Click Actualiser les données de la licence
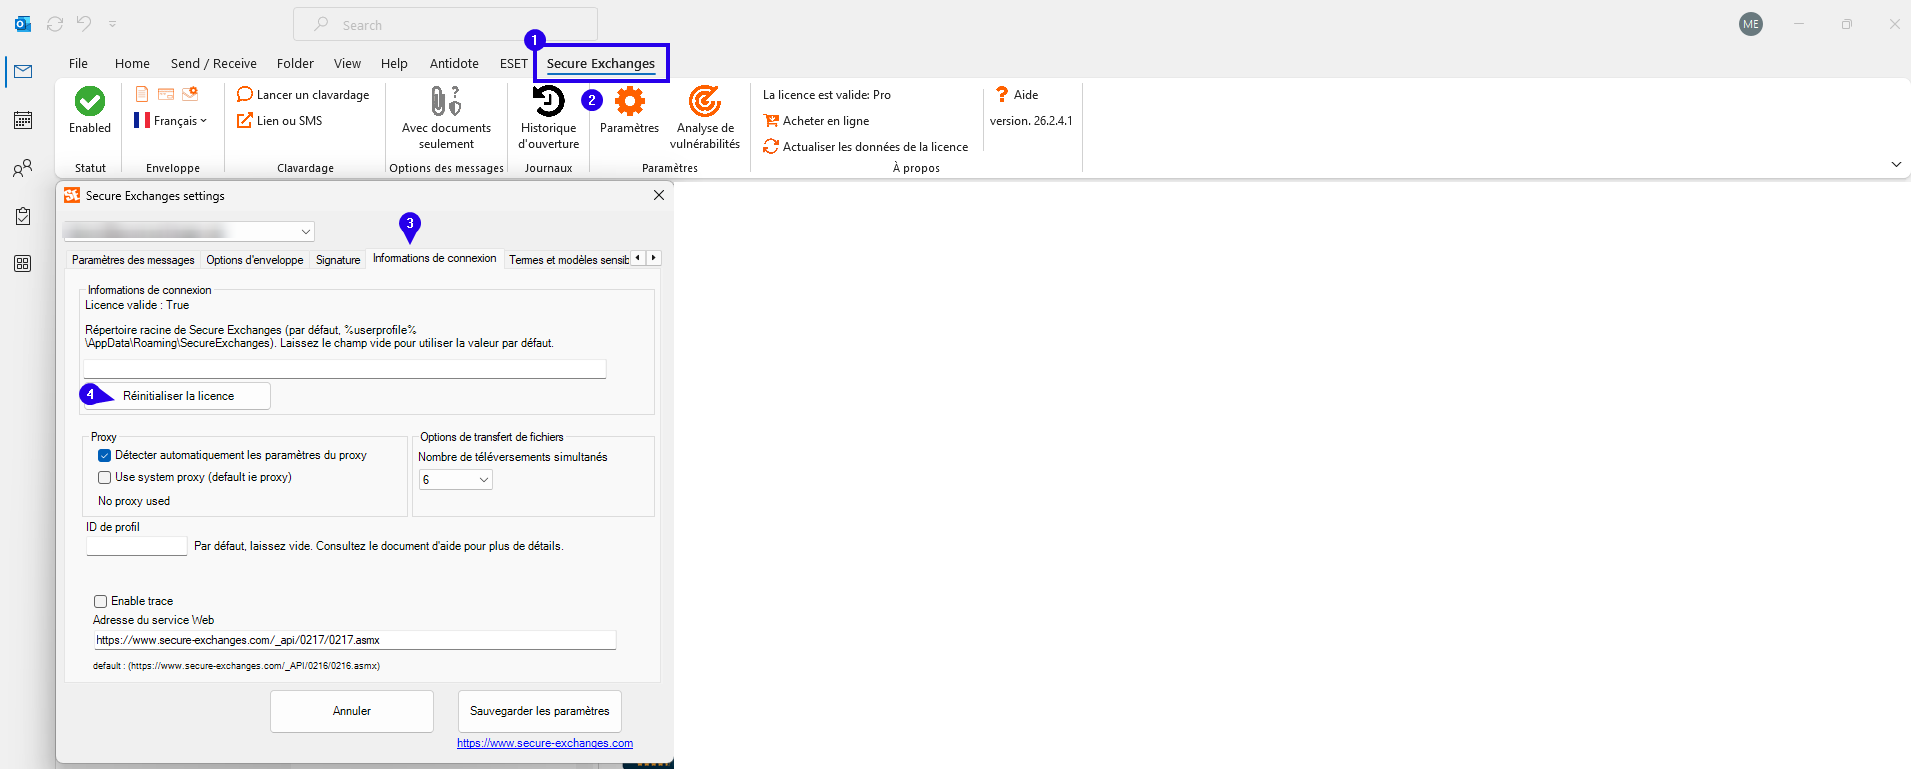 tap(866, 147)
